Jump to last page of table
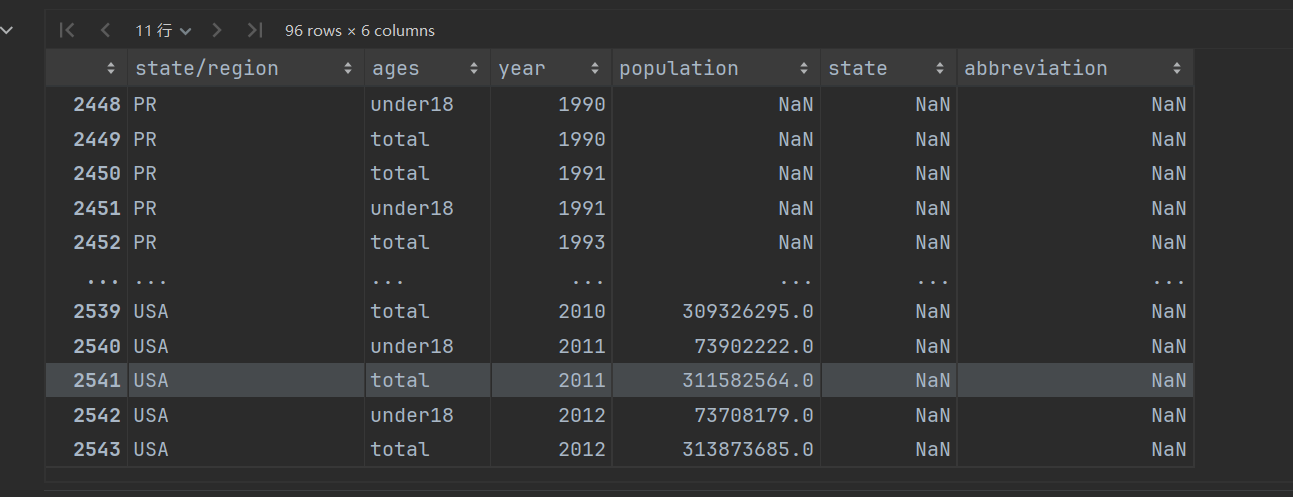The width and height of the screenshot is (1293, 497). 255,31
